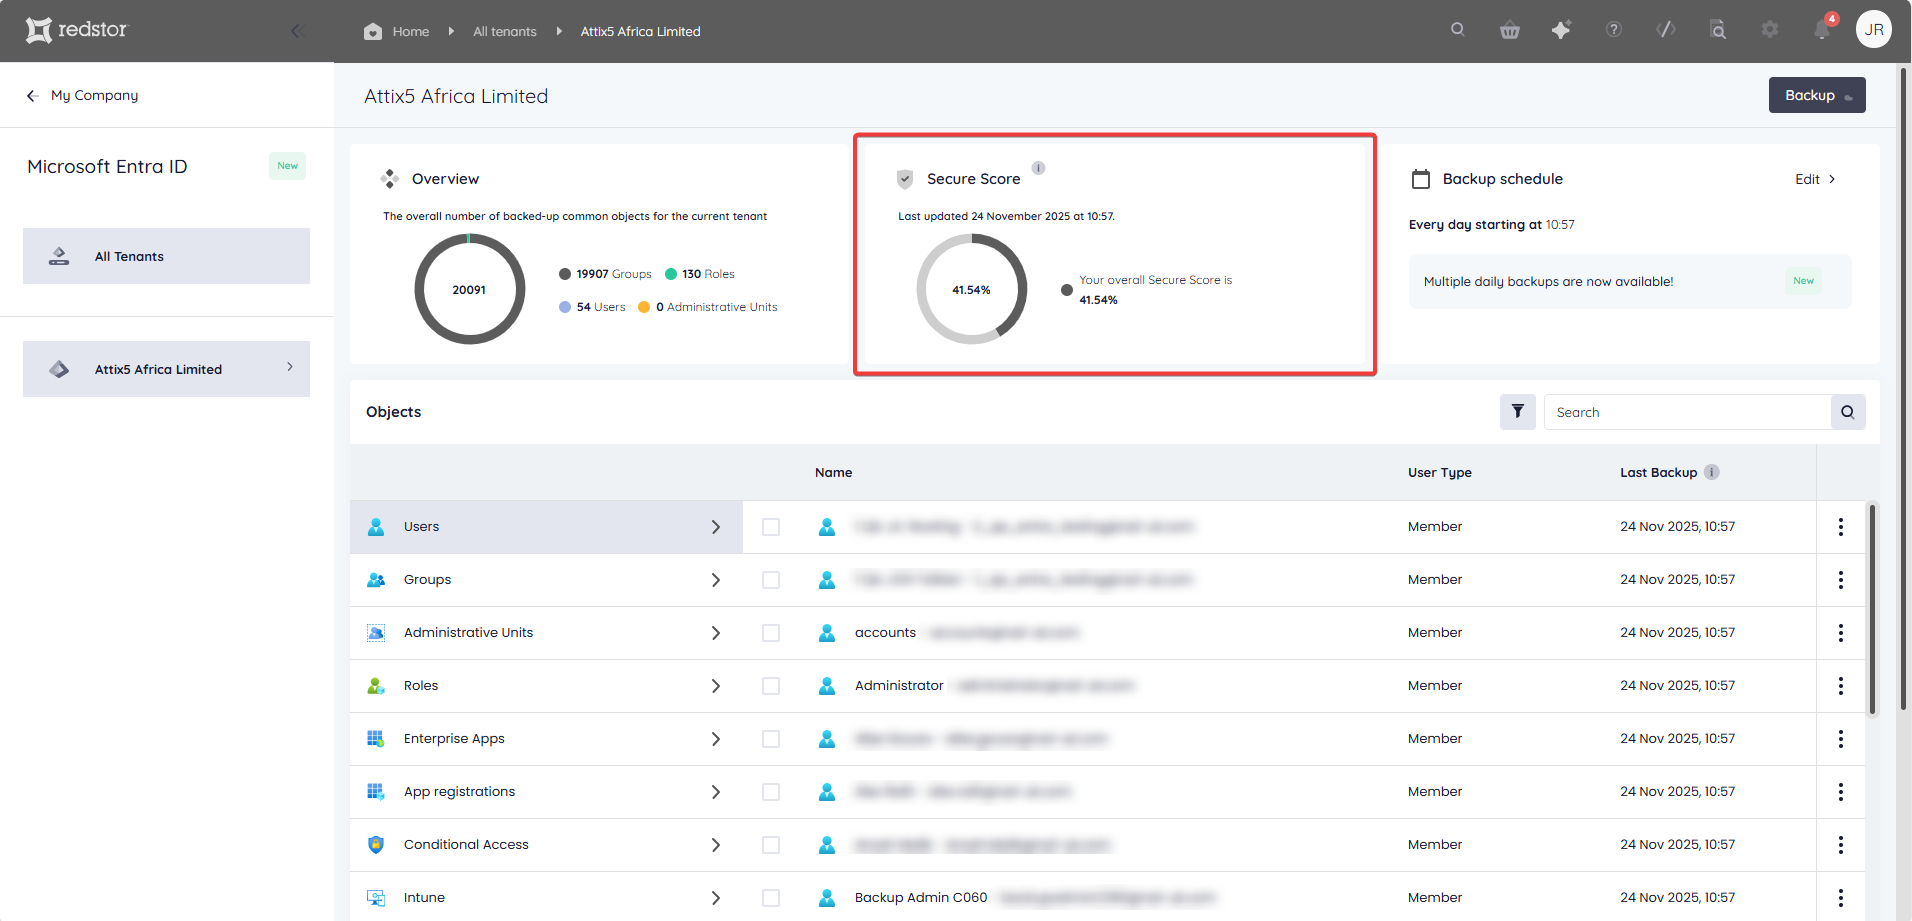Screen dimensions: 1912x921
Task: Tick checkbox in first user row
Action: tap(771, 527)
